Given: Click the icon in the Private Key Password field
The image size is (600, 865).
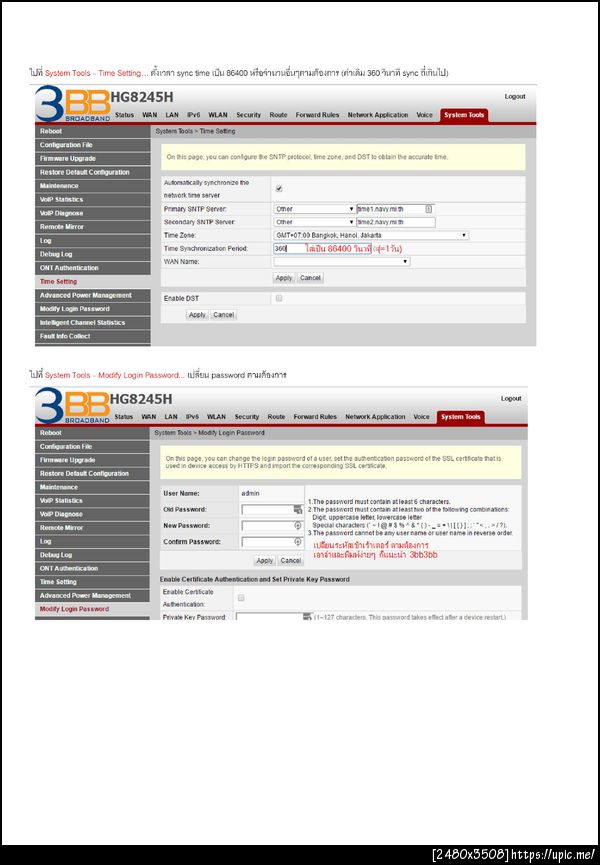Looking at the screenshot, I should click(x=307, y=617).
